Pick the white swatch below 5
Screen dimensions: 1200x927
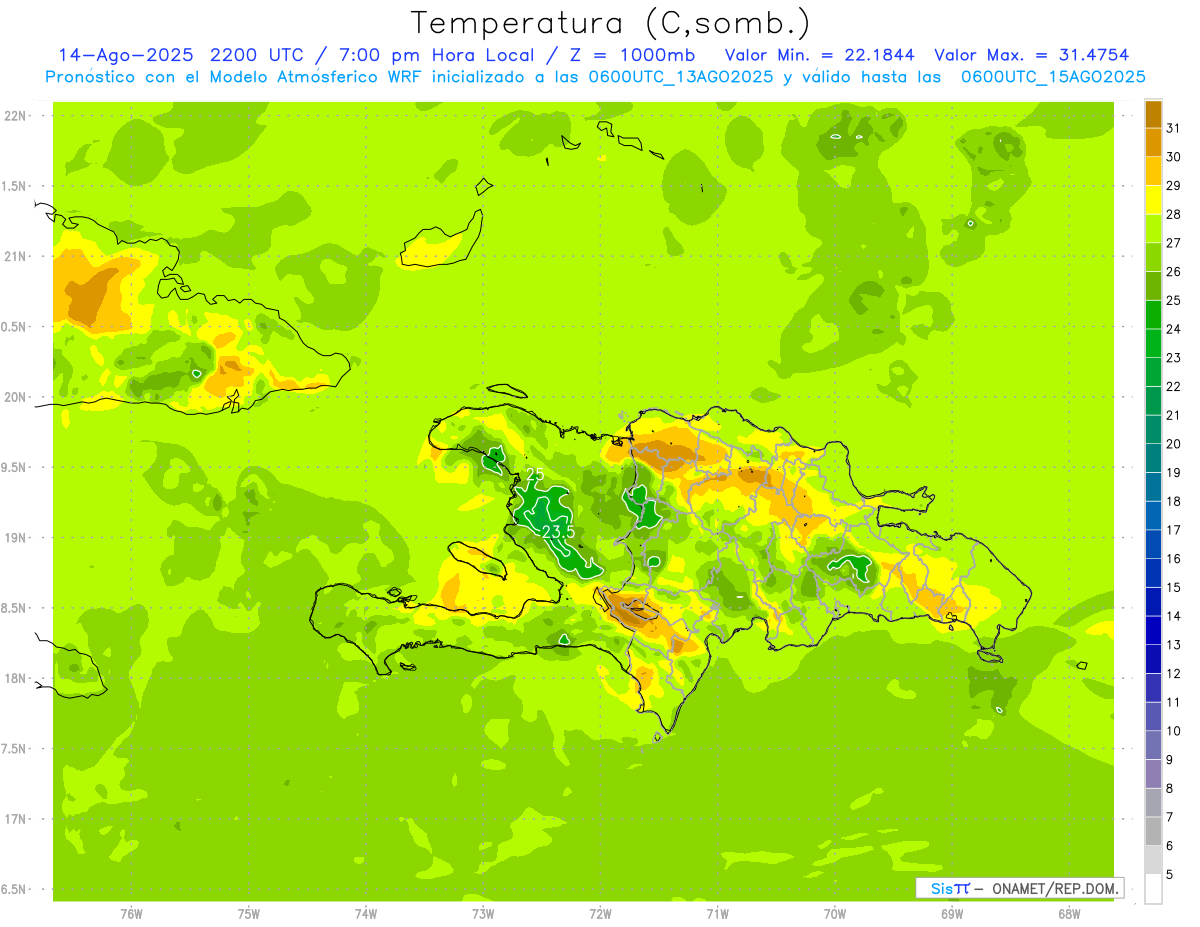(x=1154, y=889)
